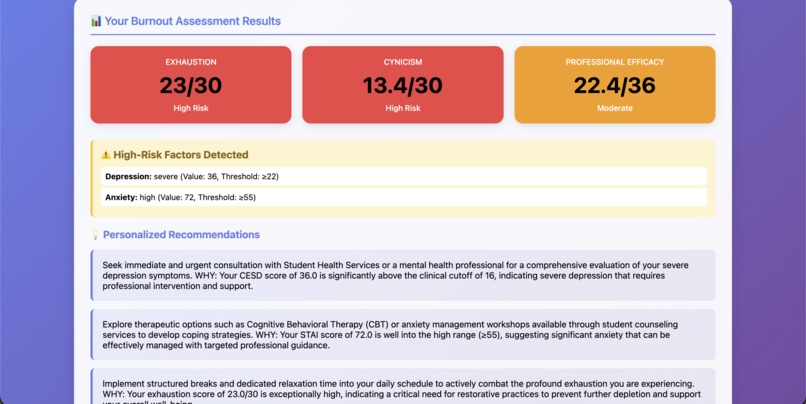This screenshot has height=404, width=806.
Task: Click Moderate label under Professional Efficacy
Action: click(615, 108)
